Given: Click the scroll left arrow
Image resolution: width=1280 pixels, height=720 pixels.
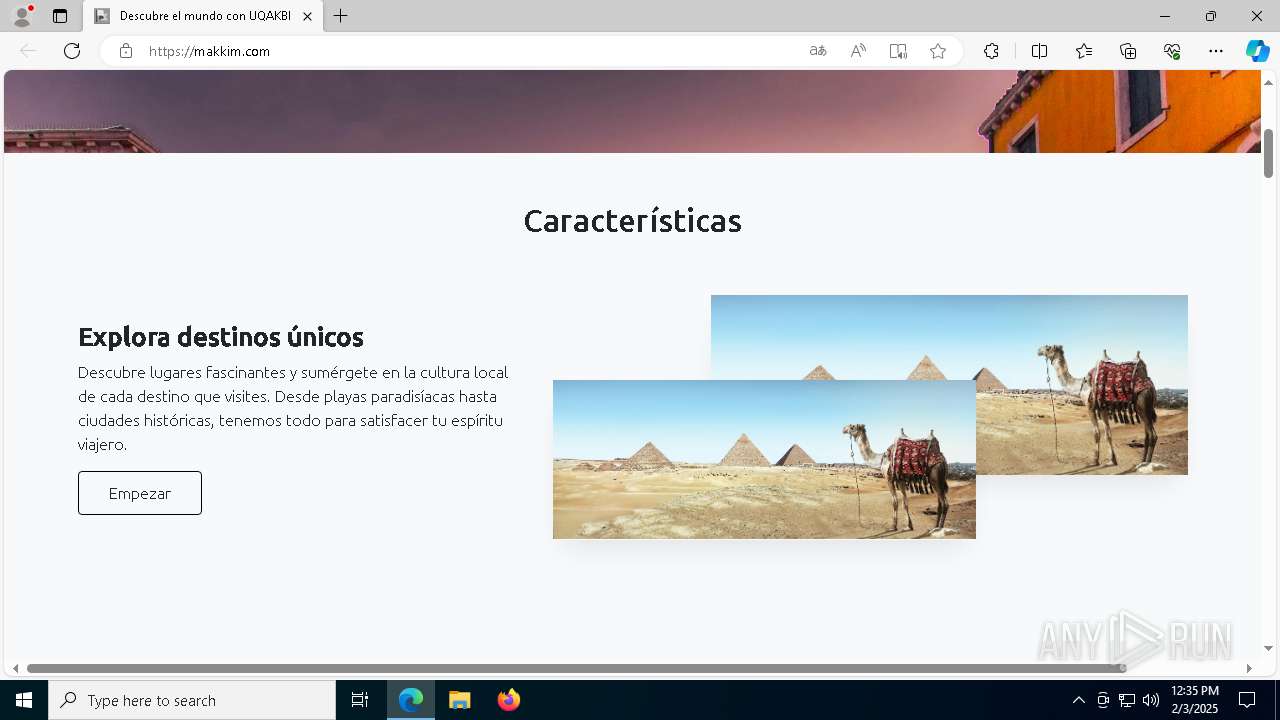Looking at the screenshot, I should (x=15, y=668).
